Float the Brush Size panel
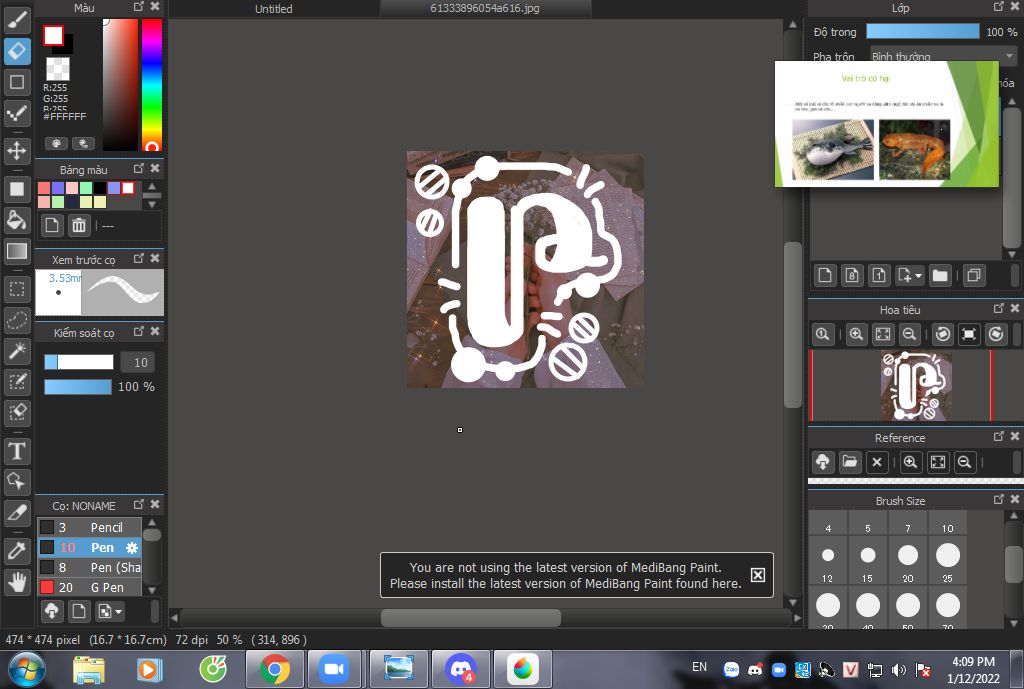The width and height of the screenshot is (1024, 689). 999,500
